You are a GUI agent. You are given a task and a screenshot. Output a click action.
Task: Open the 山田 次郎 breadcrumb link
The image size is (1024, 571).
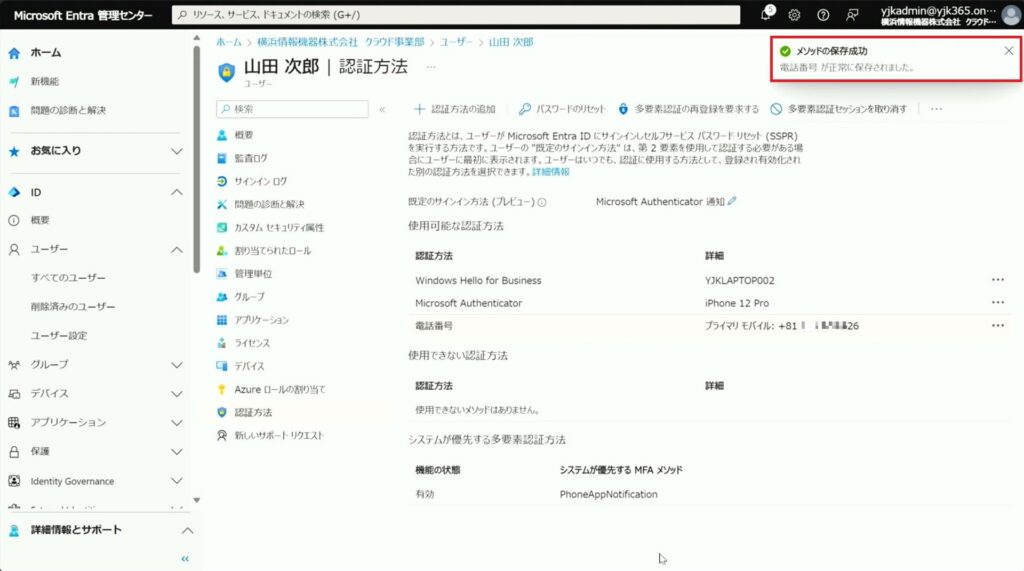511,42
